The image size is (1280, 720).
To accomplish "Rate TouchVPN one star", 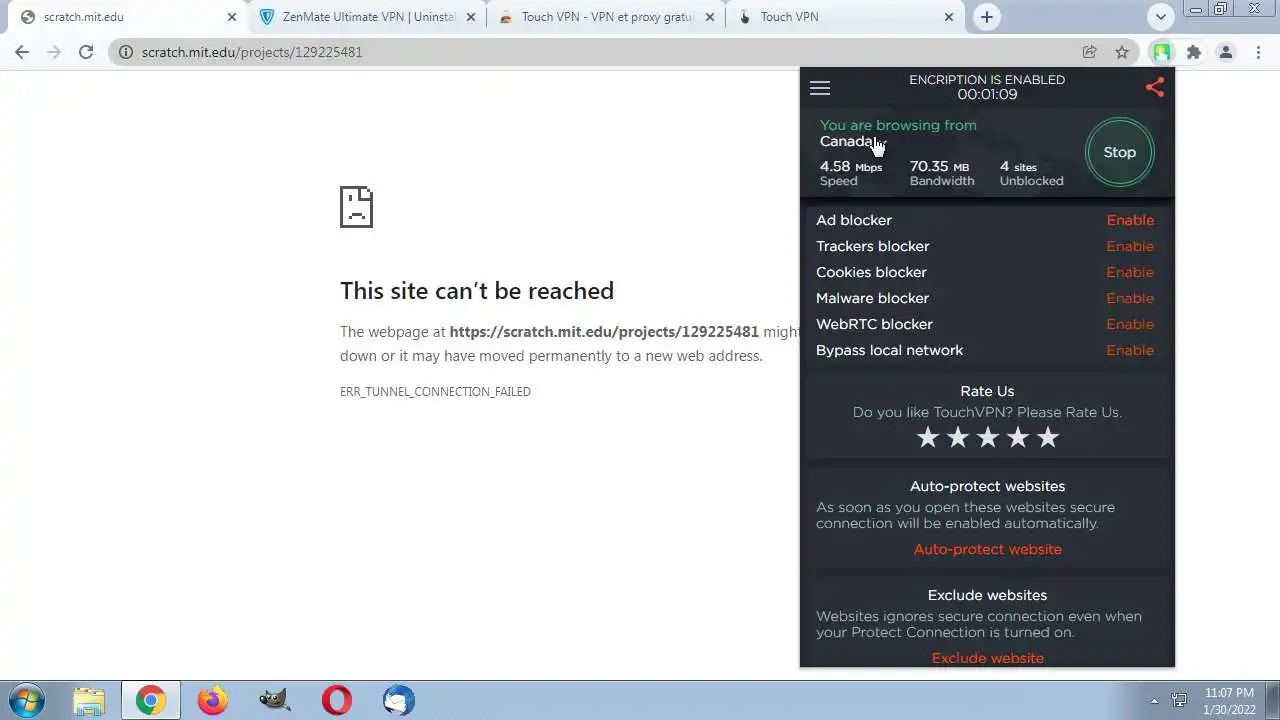I will pos(928,437).
